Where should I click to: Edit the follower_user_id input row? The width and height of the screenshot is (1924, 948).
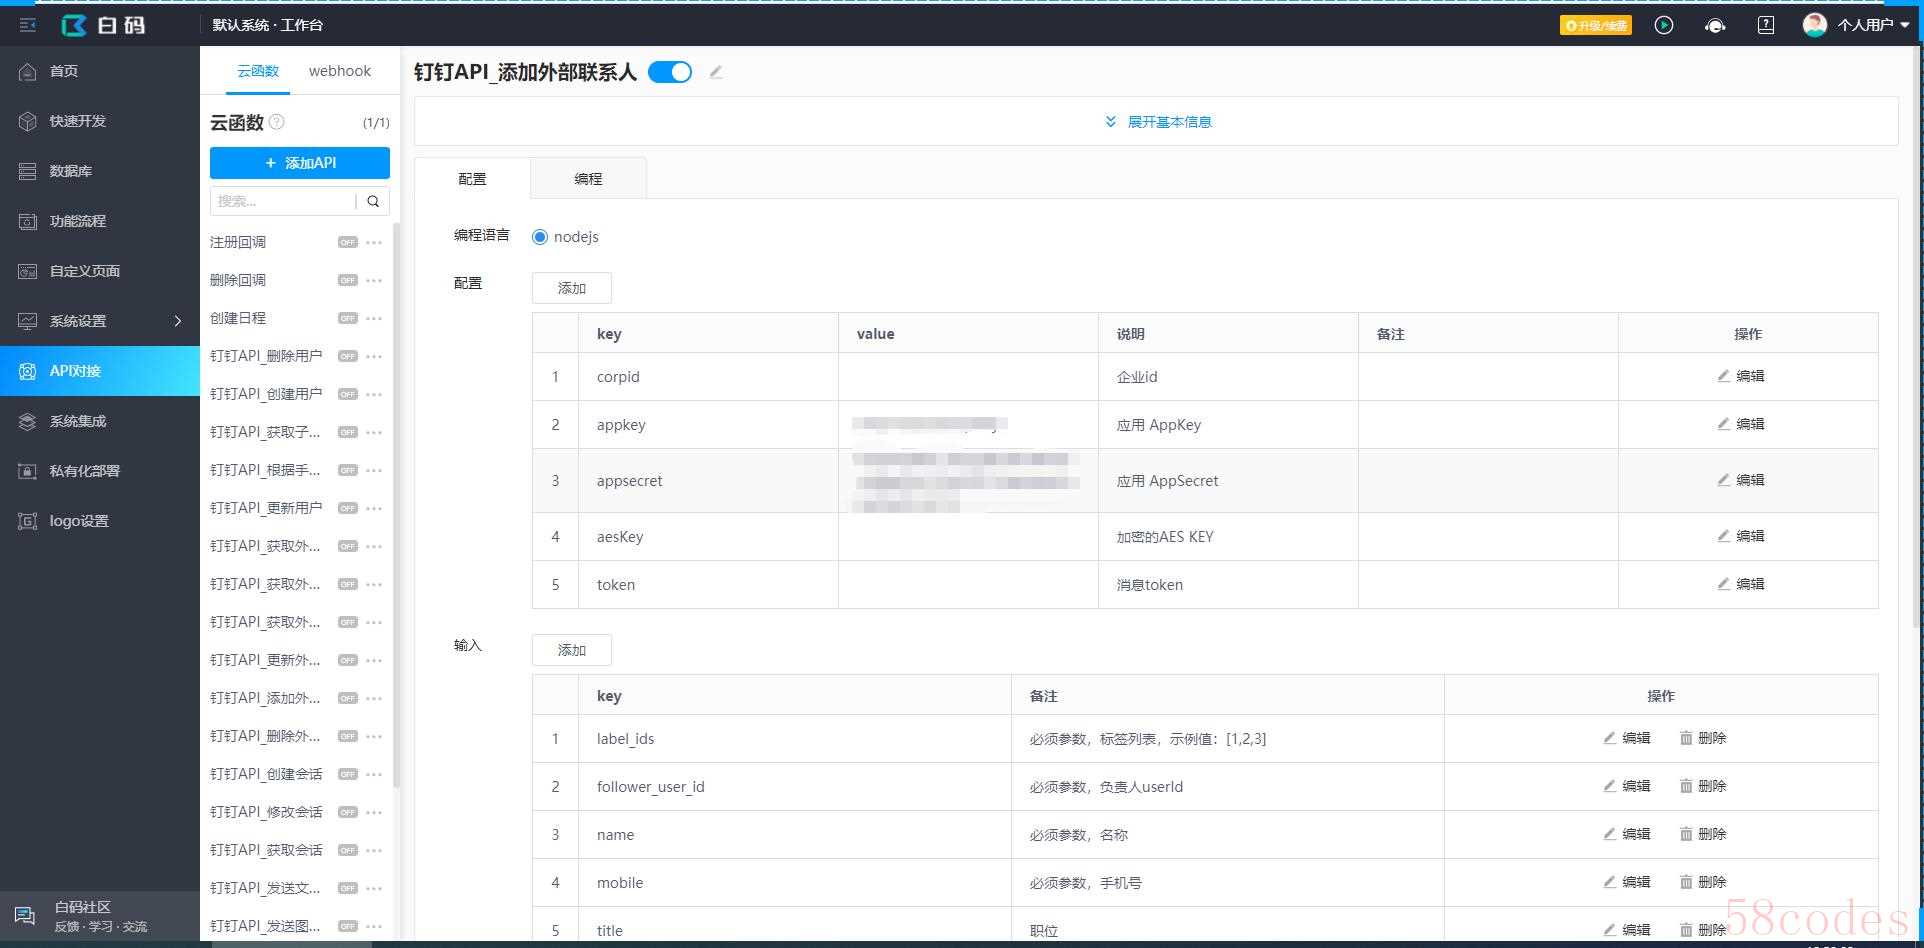point(1627,786)
